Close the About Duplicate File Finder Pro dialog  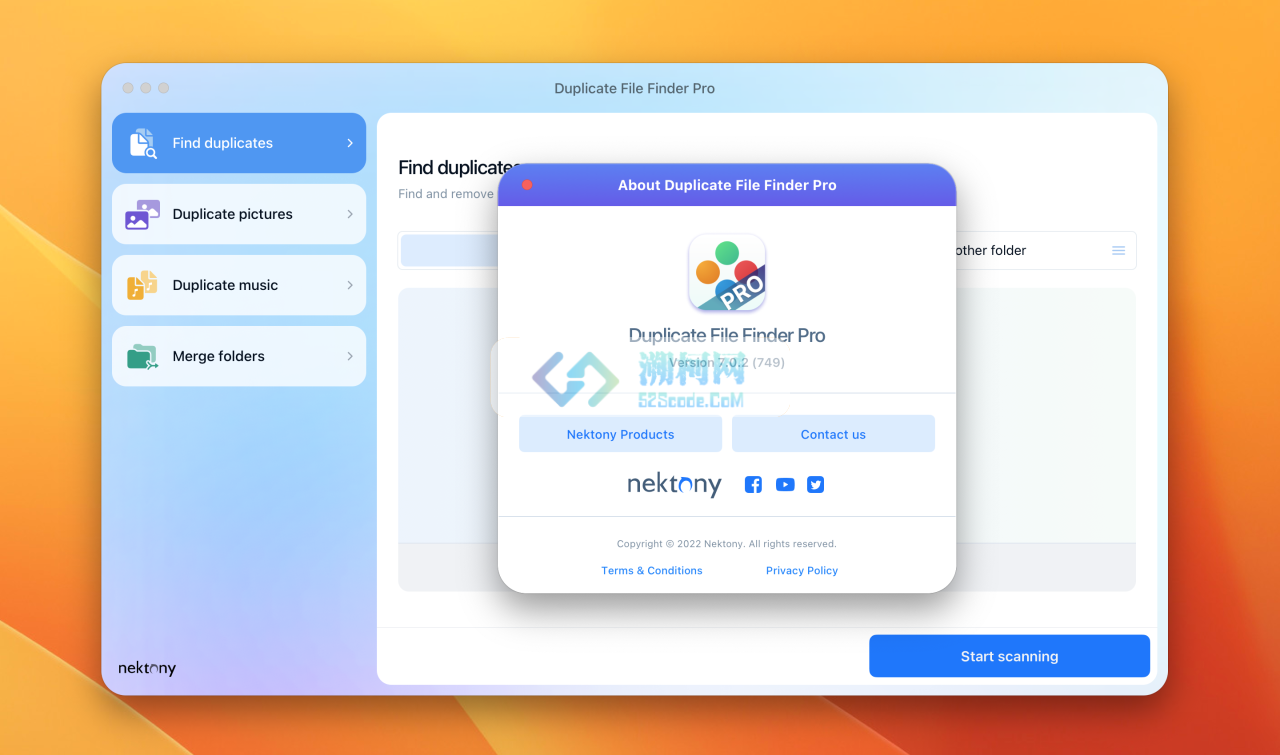(x=527, y=185)
